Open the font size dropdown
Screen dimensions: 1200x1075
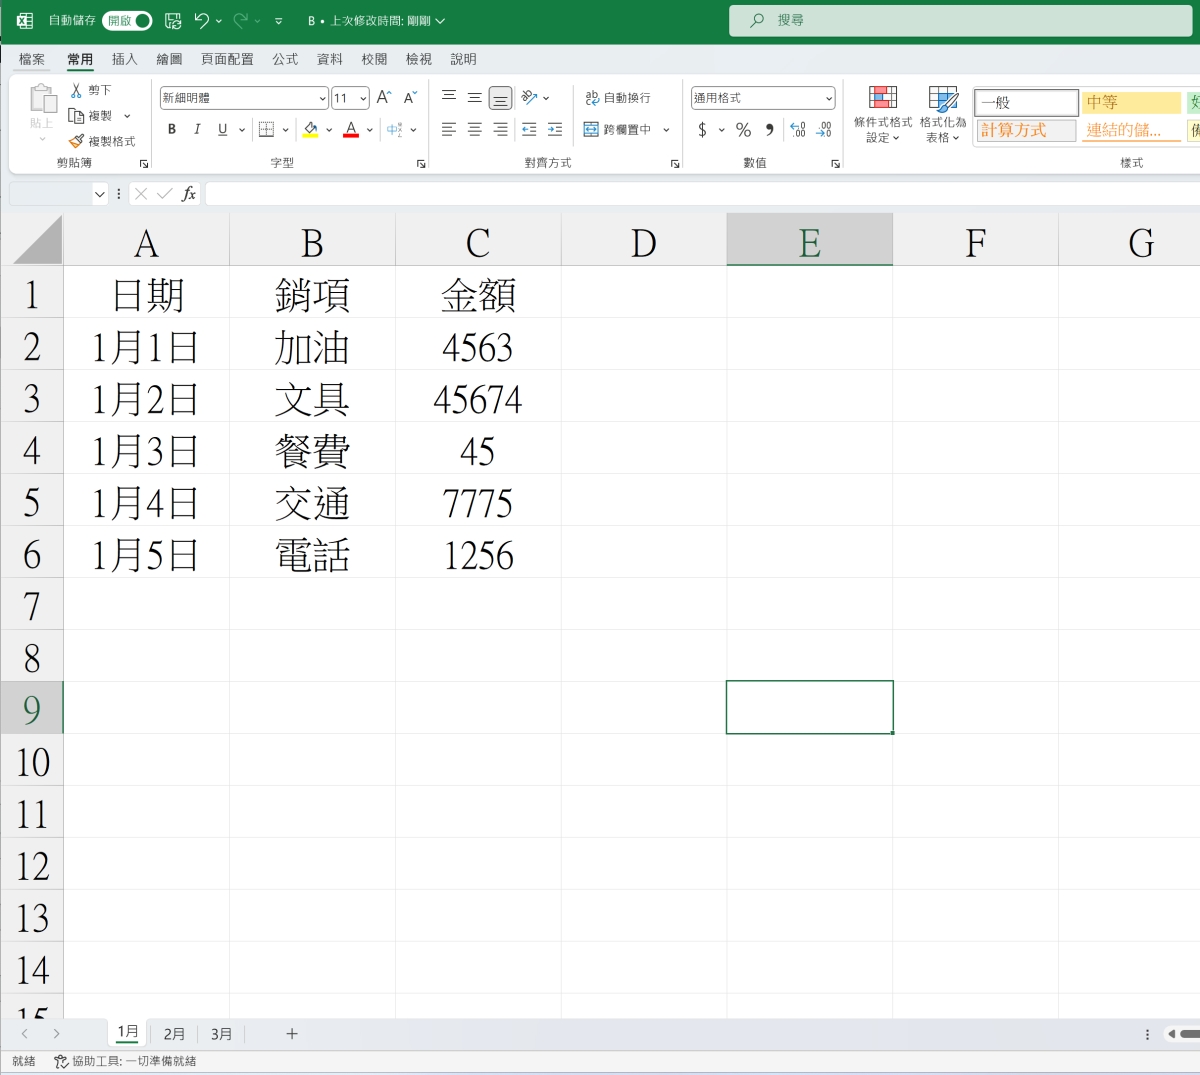tap(363, 98)
